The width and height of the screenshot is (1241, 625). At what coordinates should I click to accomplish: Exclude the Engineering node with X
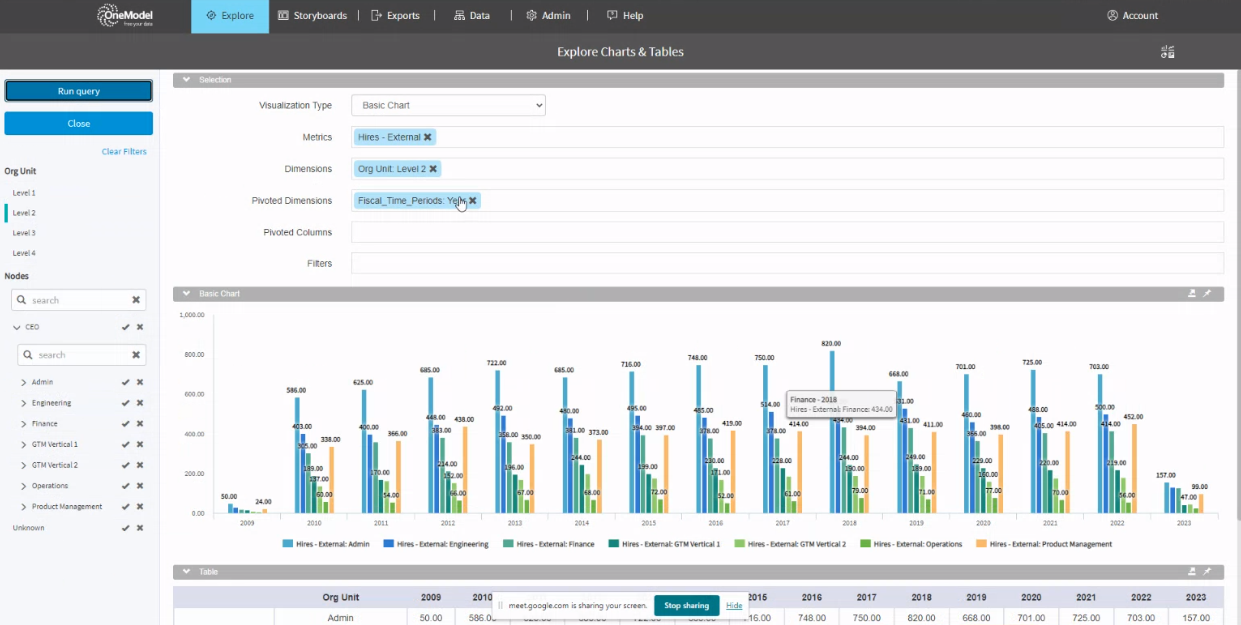pyautogui.click(x=140, y=403)
